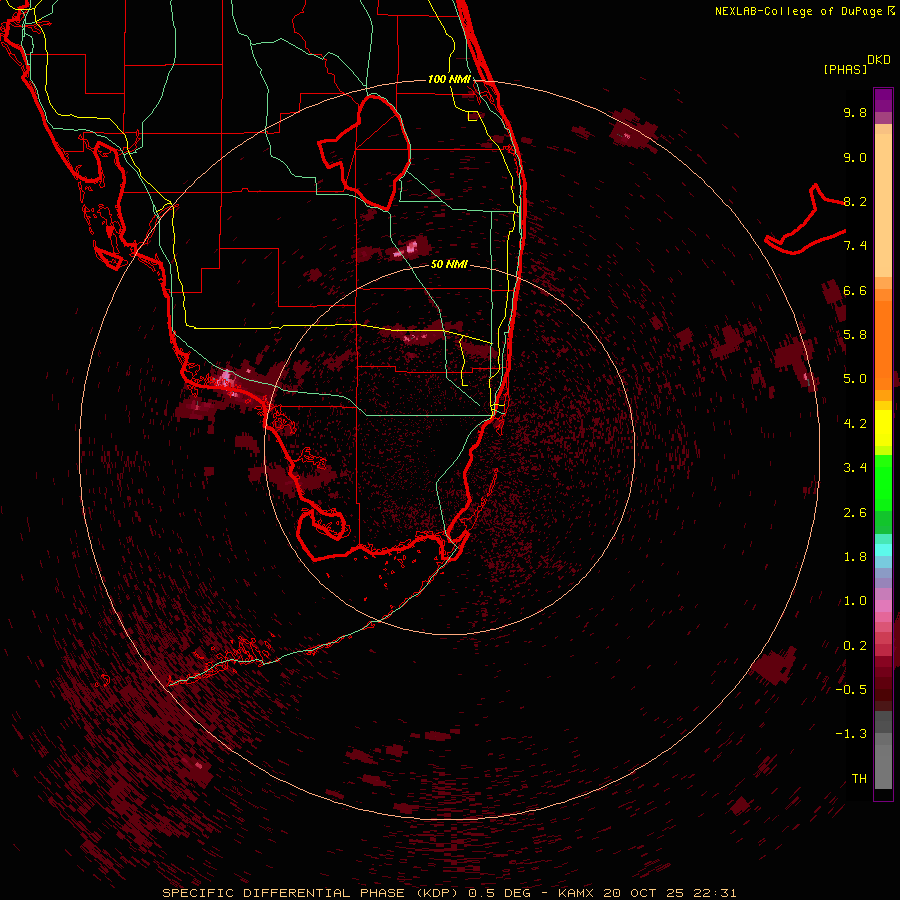The height and width of the screenshot is (900, 900).
Task: Click the 22:31 timestamp in caption
Action: [715, 893]
